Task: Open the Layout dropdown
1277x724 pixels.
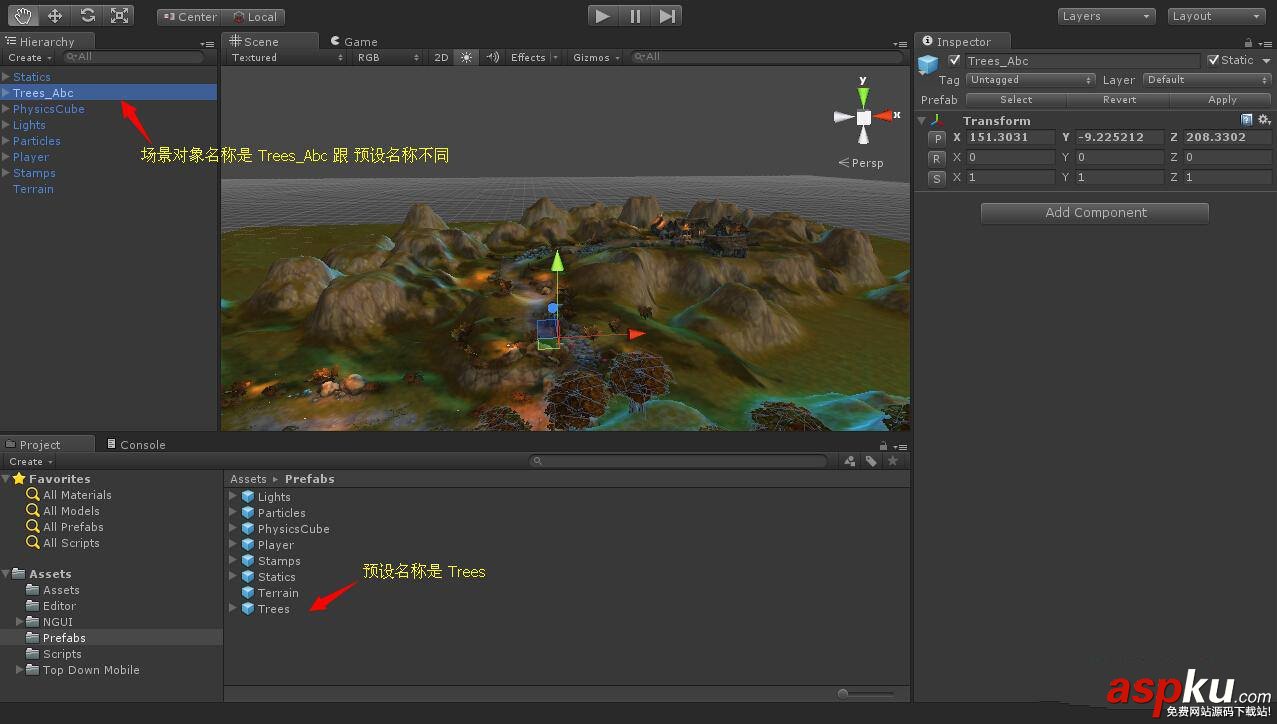Action: coord(1216,16)
